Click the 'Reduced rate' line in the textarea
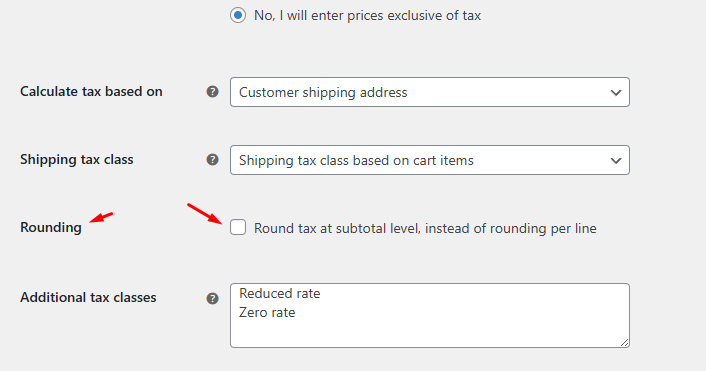Viewport: 706px width, 371px height. click(x=280, y=294)
